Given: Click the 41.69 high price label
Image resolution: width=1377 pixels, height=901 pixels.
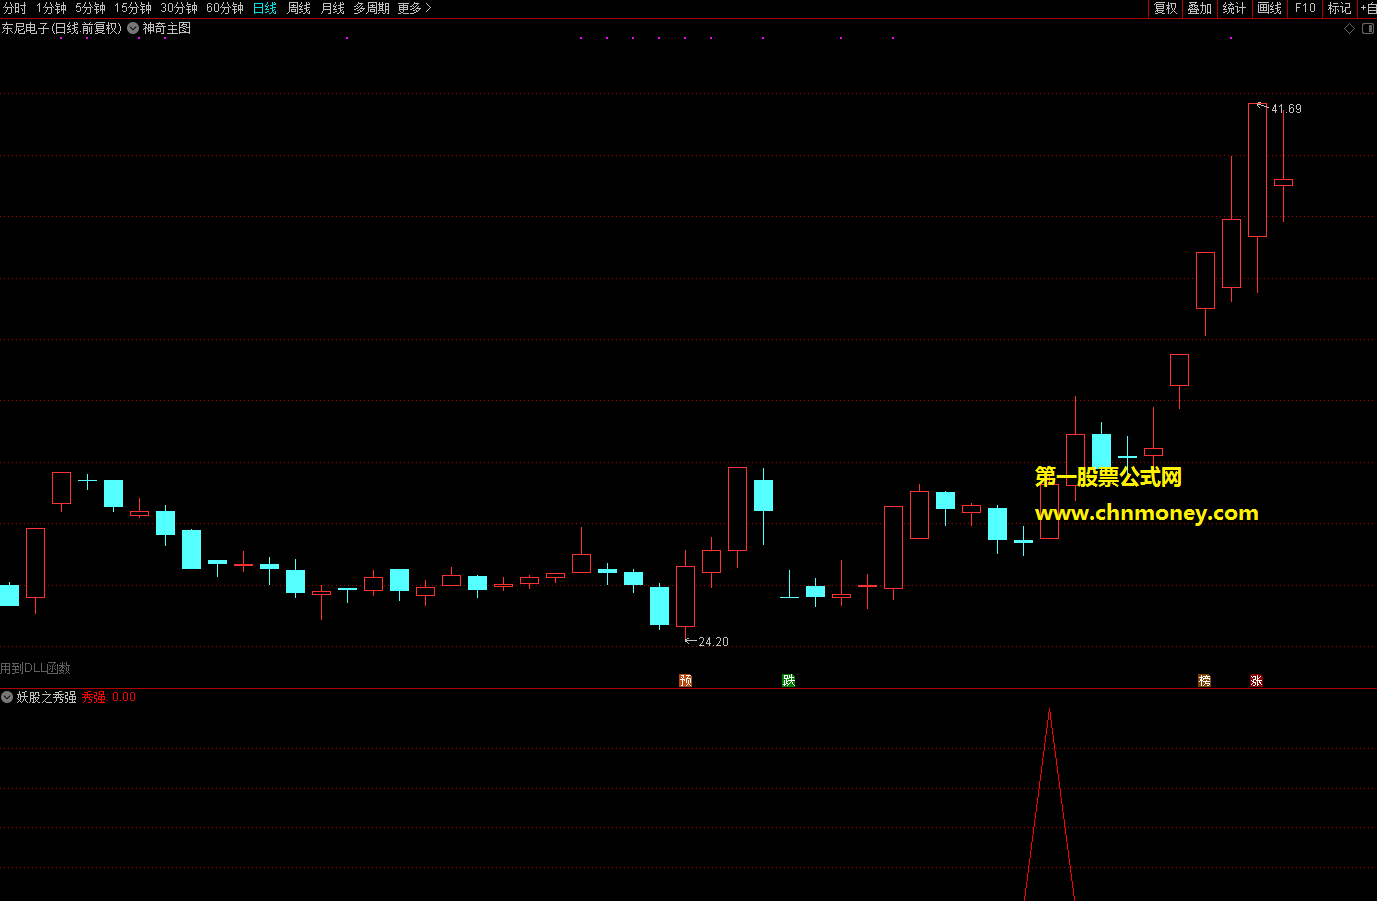Looking at the screenshot, I should point(1286,109).
